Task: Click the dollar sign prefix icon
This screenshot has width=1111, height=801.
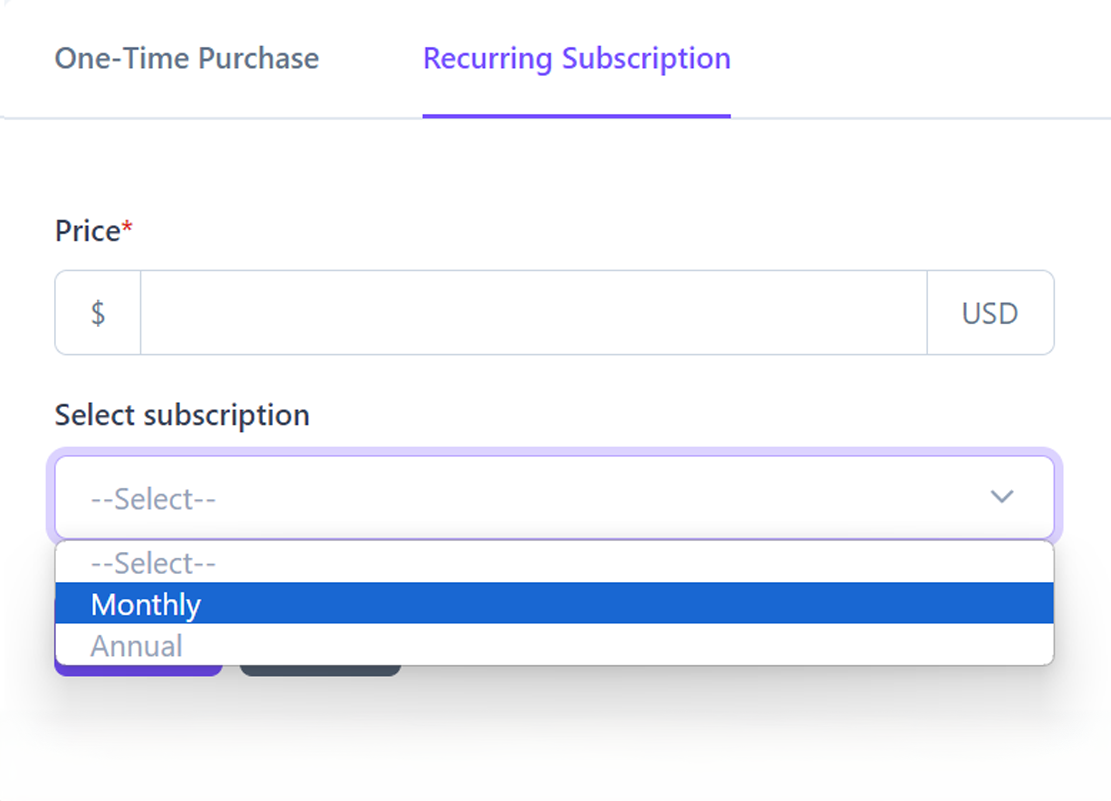Action: 98,313
